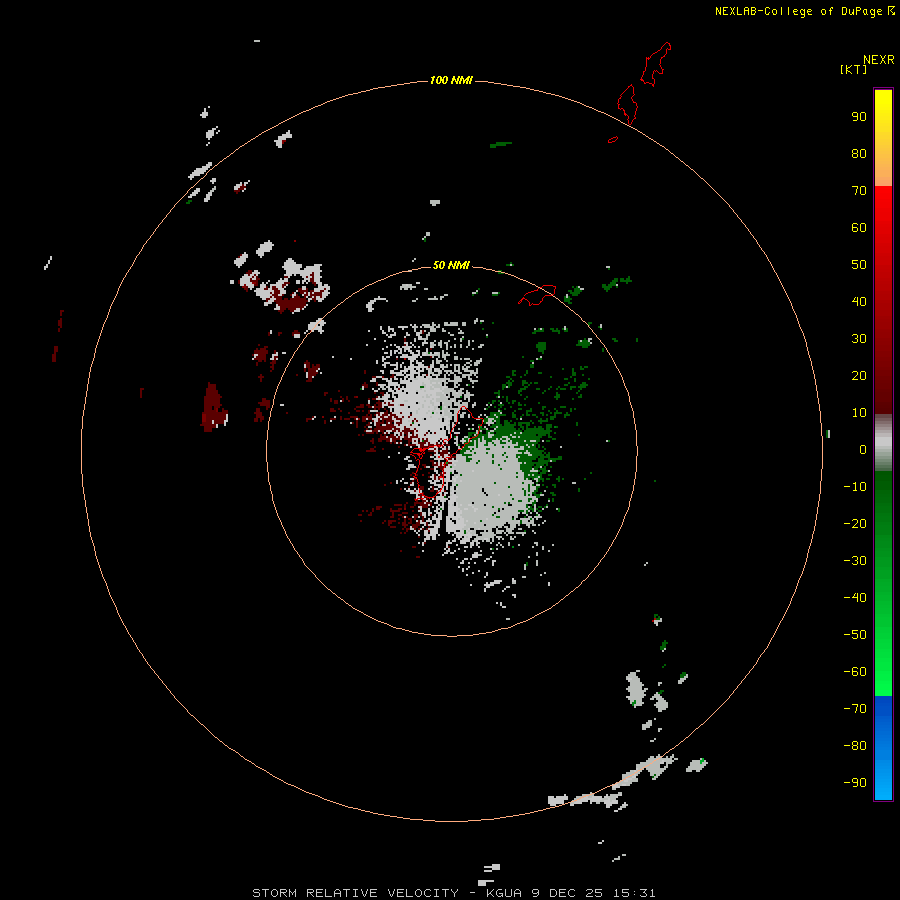Image resolution: width=900 pixels, height=900 pixels.
Task: Click the 60 value on velocity scale
Action: 859,228
